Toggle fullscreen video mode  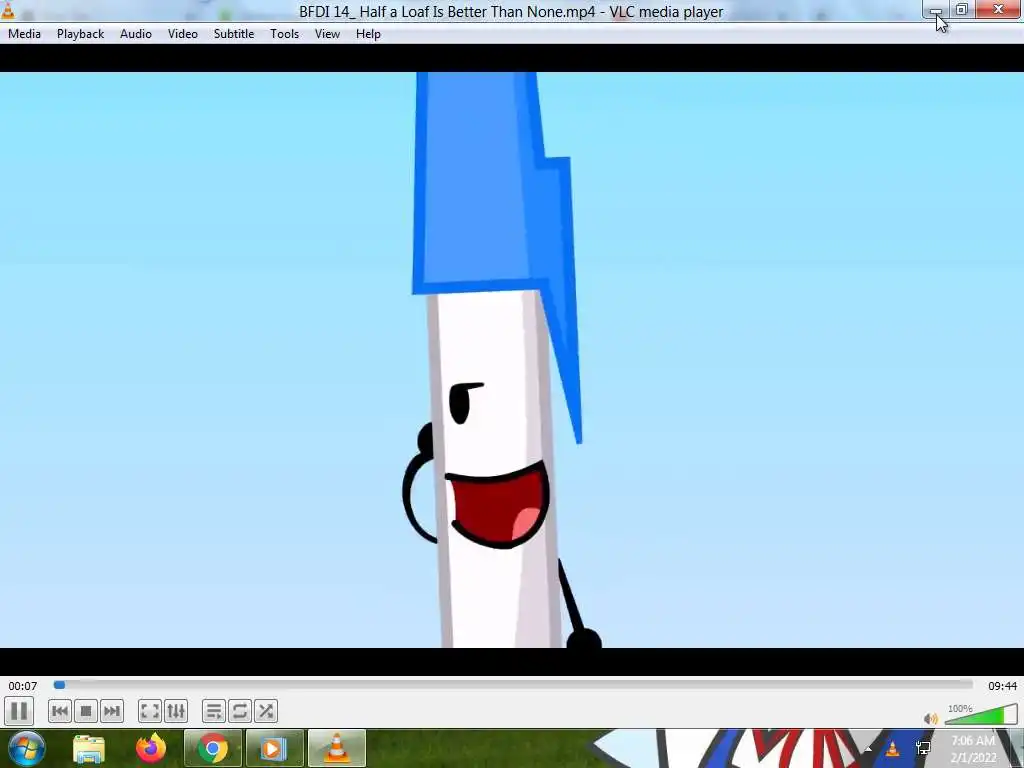pyautogui.click(x=150, y=711)
